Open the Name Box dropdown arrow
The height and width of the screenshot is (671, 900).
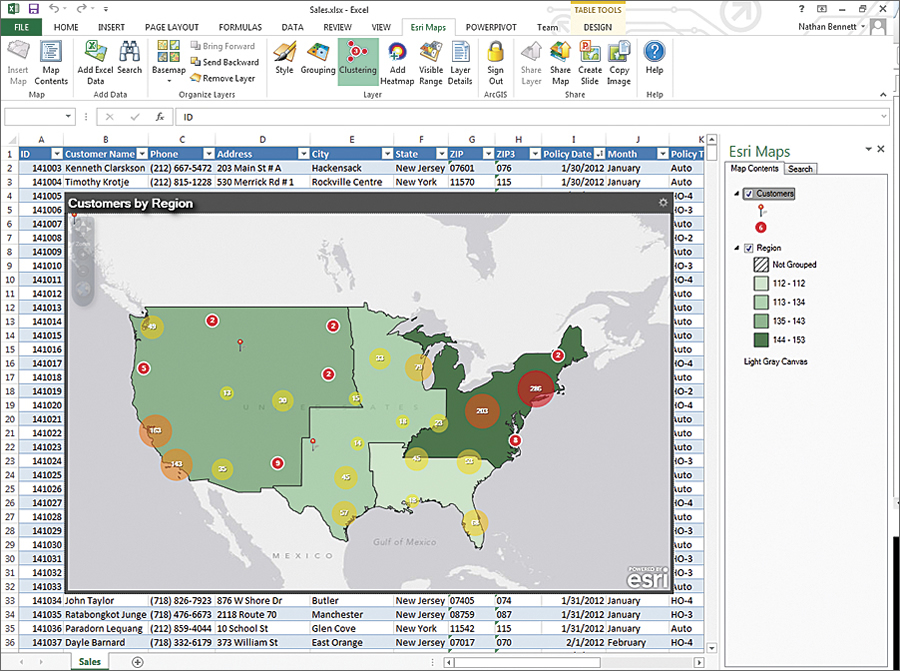coord(68,117)
